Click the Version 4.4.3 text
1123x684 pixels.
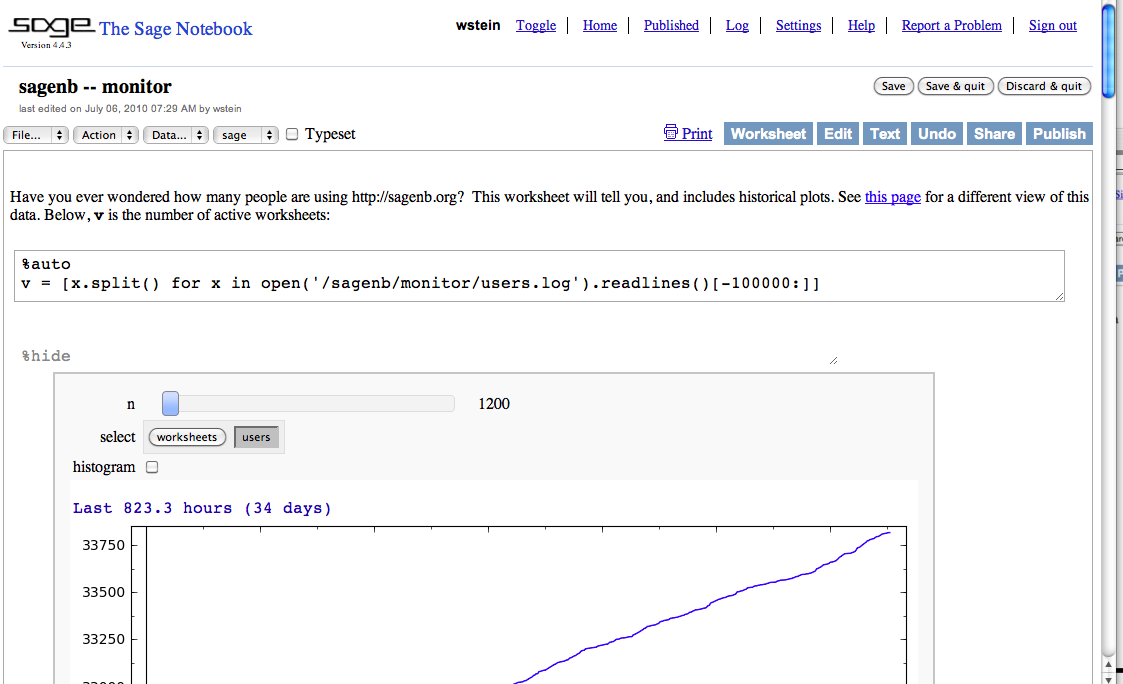46,44
